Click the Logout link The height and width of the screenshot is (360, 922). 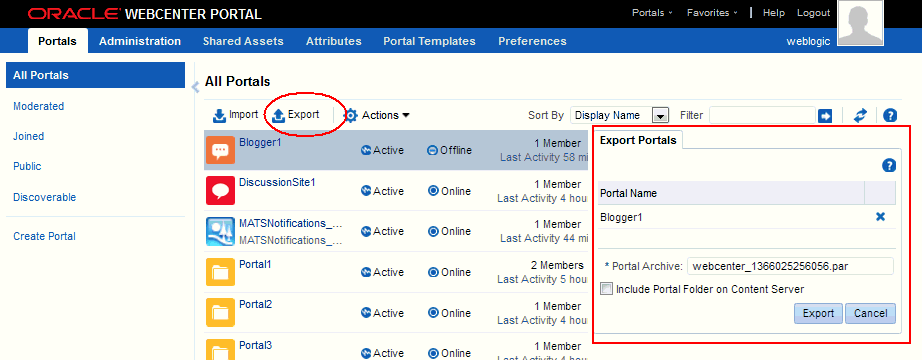(x=813, y=12)
